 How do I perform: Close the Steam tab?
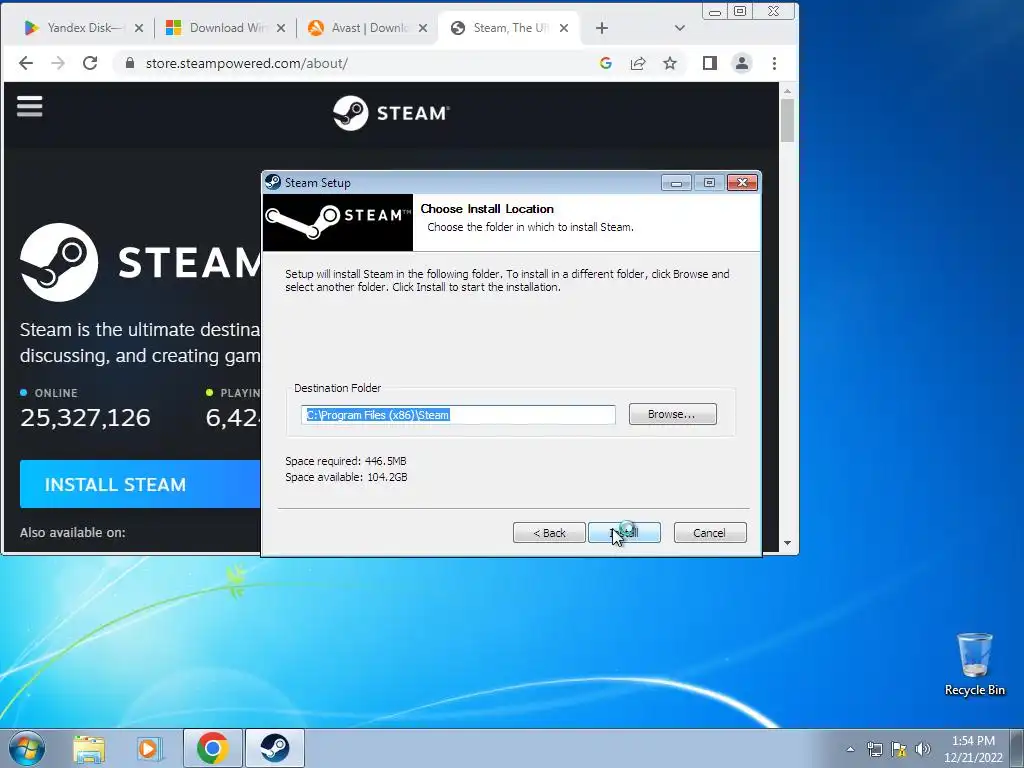tap(564, 28)
